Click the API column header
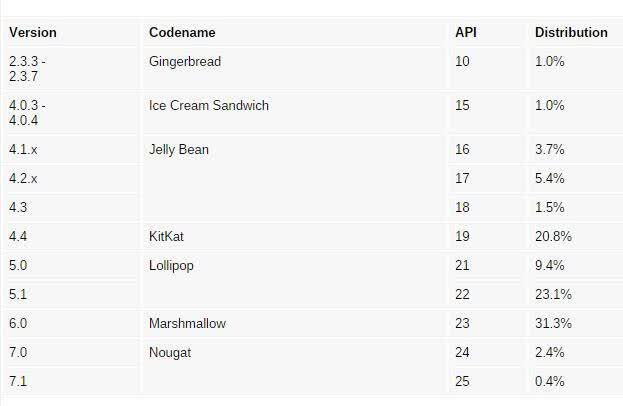 [466, 33]
